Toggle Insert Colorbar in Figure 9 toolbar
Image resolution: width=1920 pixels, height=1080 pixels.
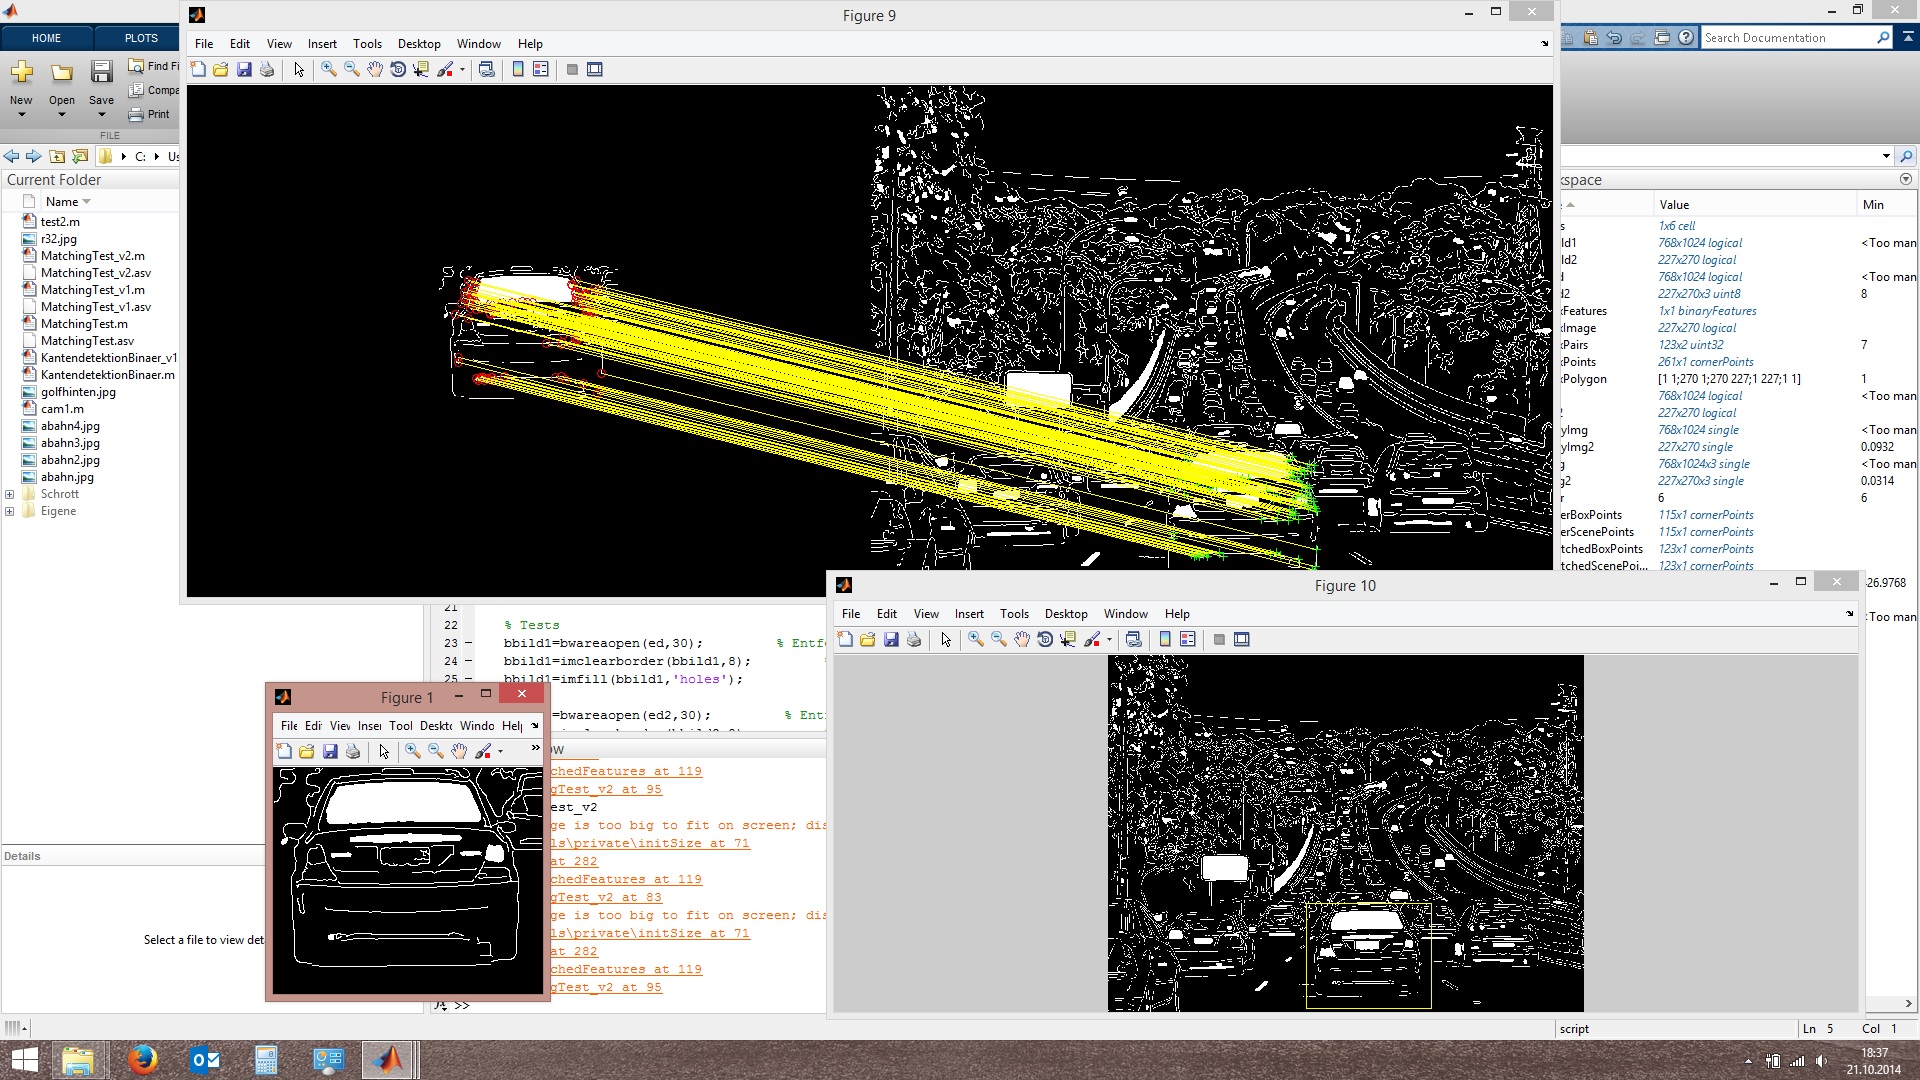518,69
